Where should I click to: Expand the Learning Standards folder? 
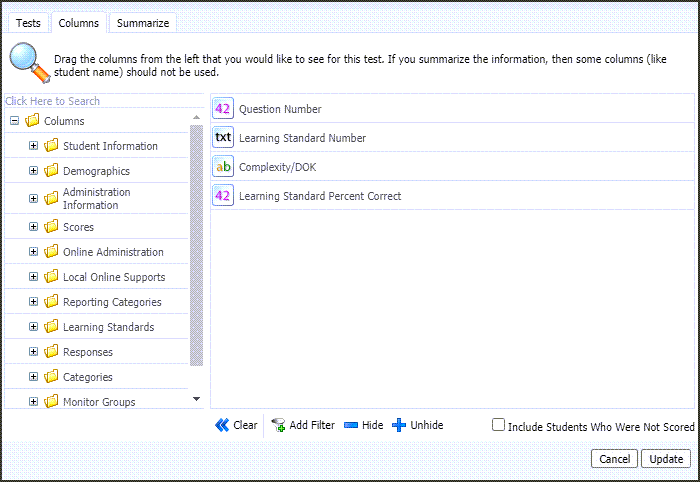point(33,327)
